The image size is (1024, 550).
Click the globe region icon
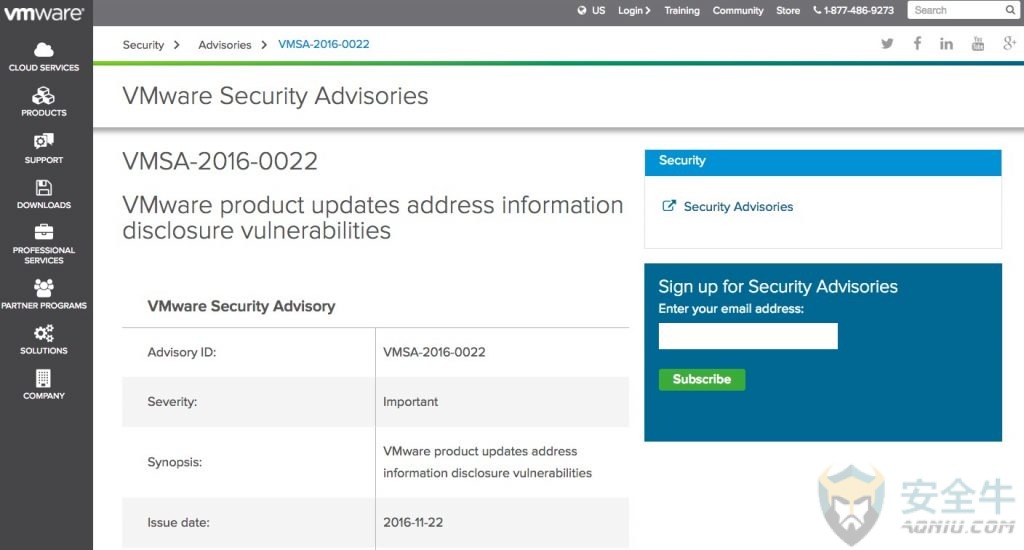click(x=581, y=10)
